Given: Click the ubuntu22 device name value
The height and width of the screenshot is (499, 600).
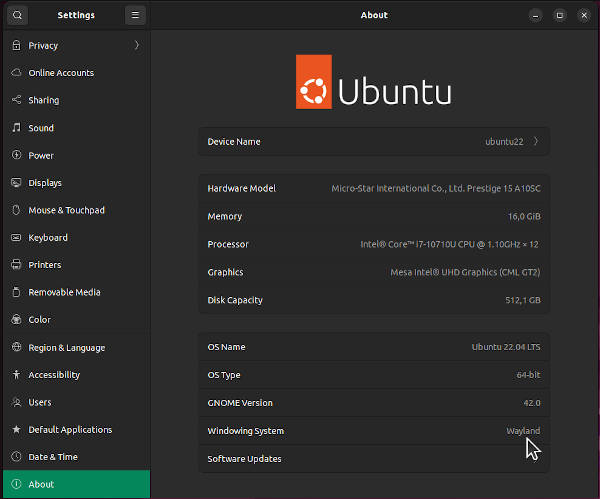Looking at the screenshot, I should (504, 142).
